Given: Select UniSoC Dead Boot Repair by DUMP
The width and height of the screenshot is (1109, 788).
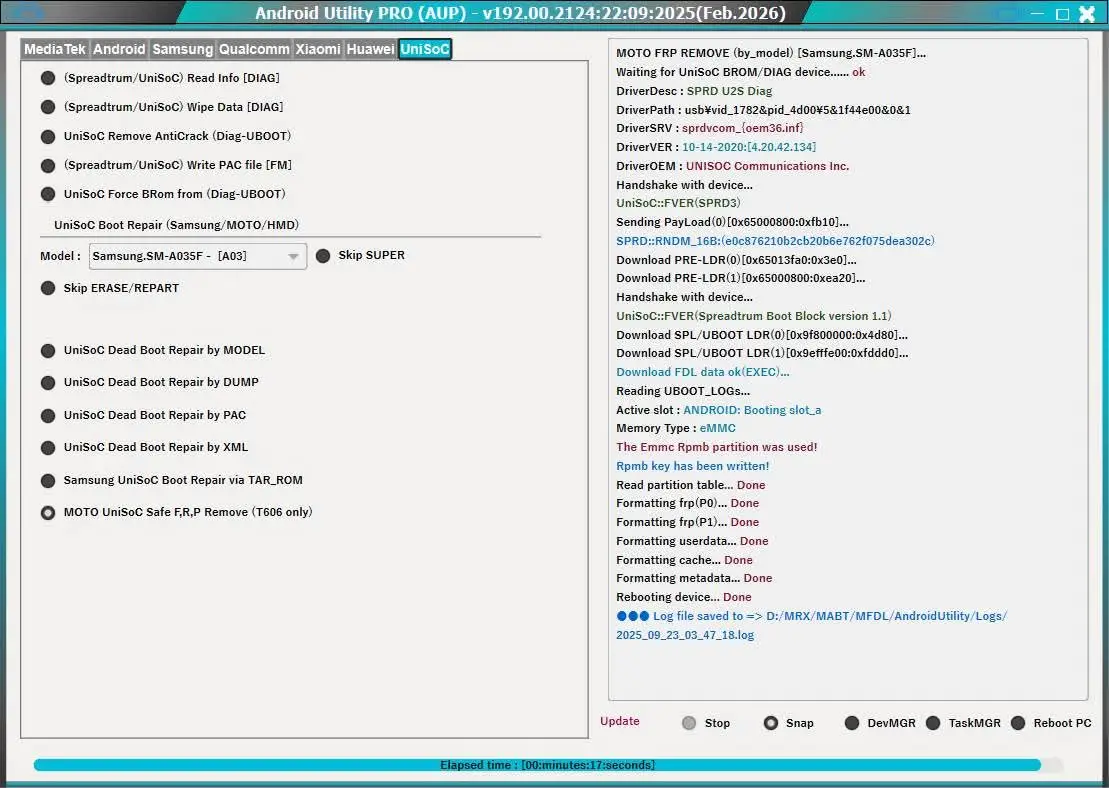Looking at the screenshot, I should click(48, 383).
